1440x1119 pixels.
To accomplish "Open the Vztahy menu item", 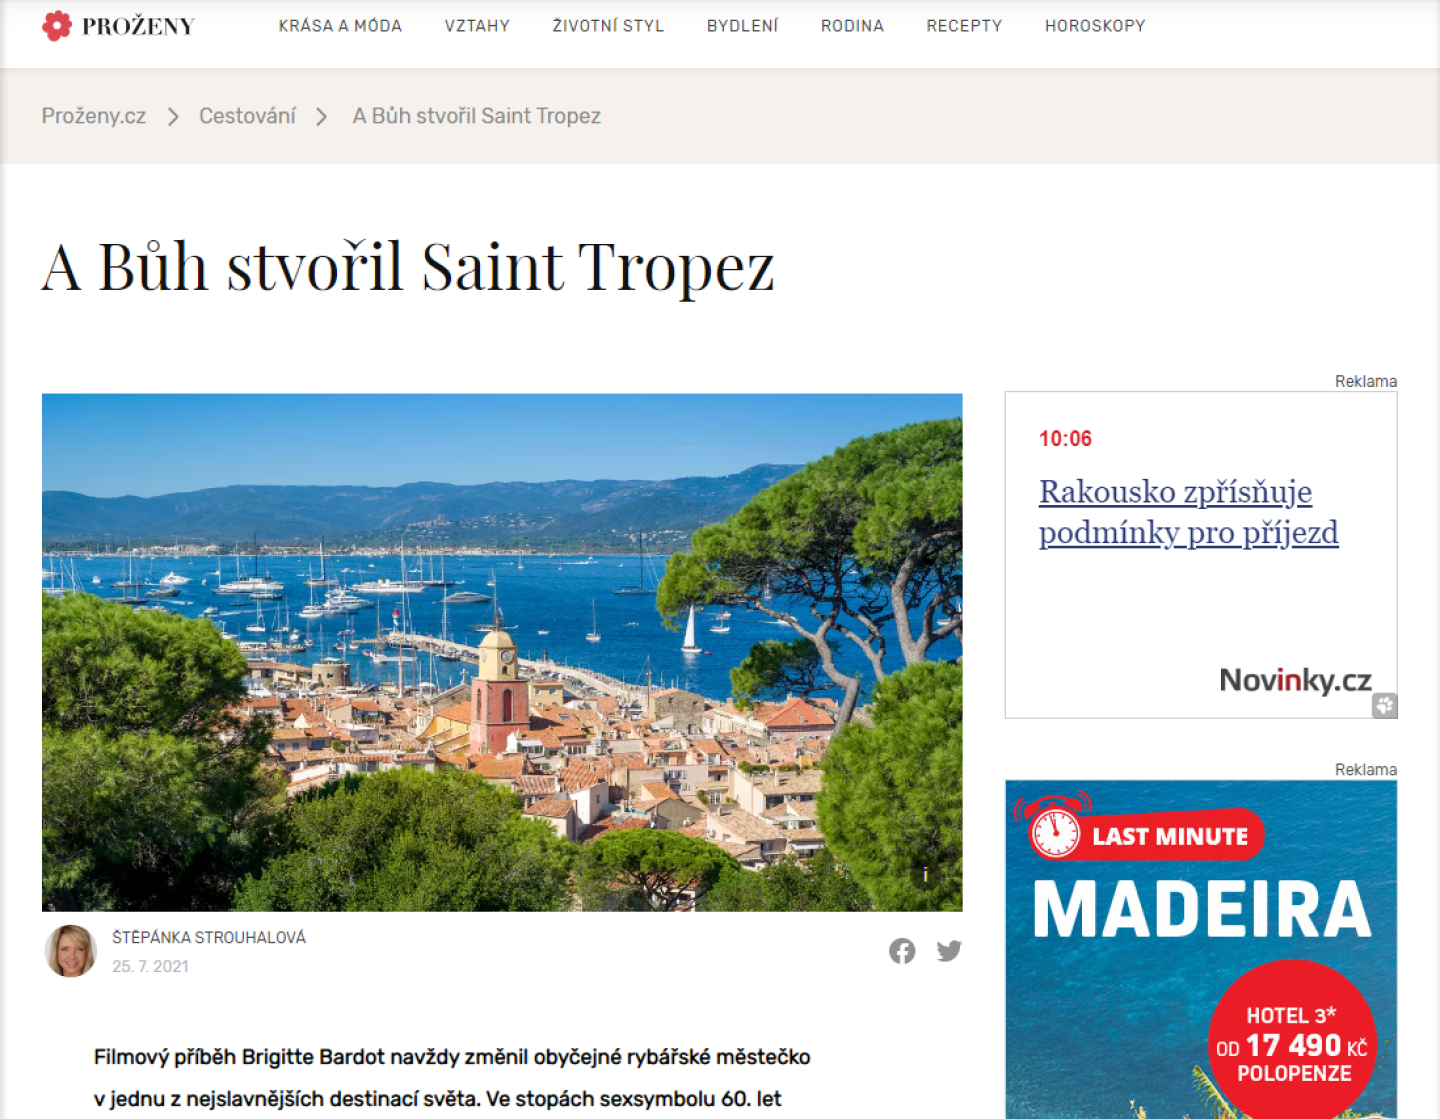I will (x=477, y=26).
